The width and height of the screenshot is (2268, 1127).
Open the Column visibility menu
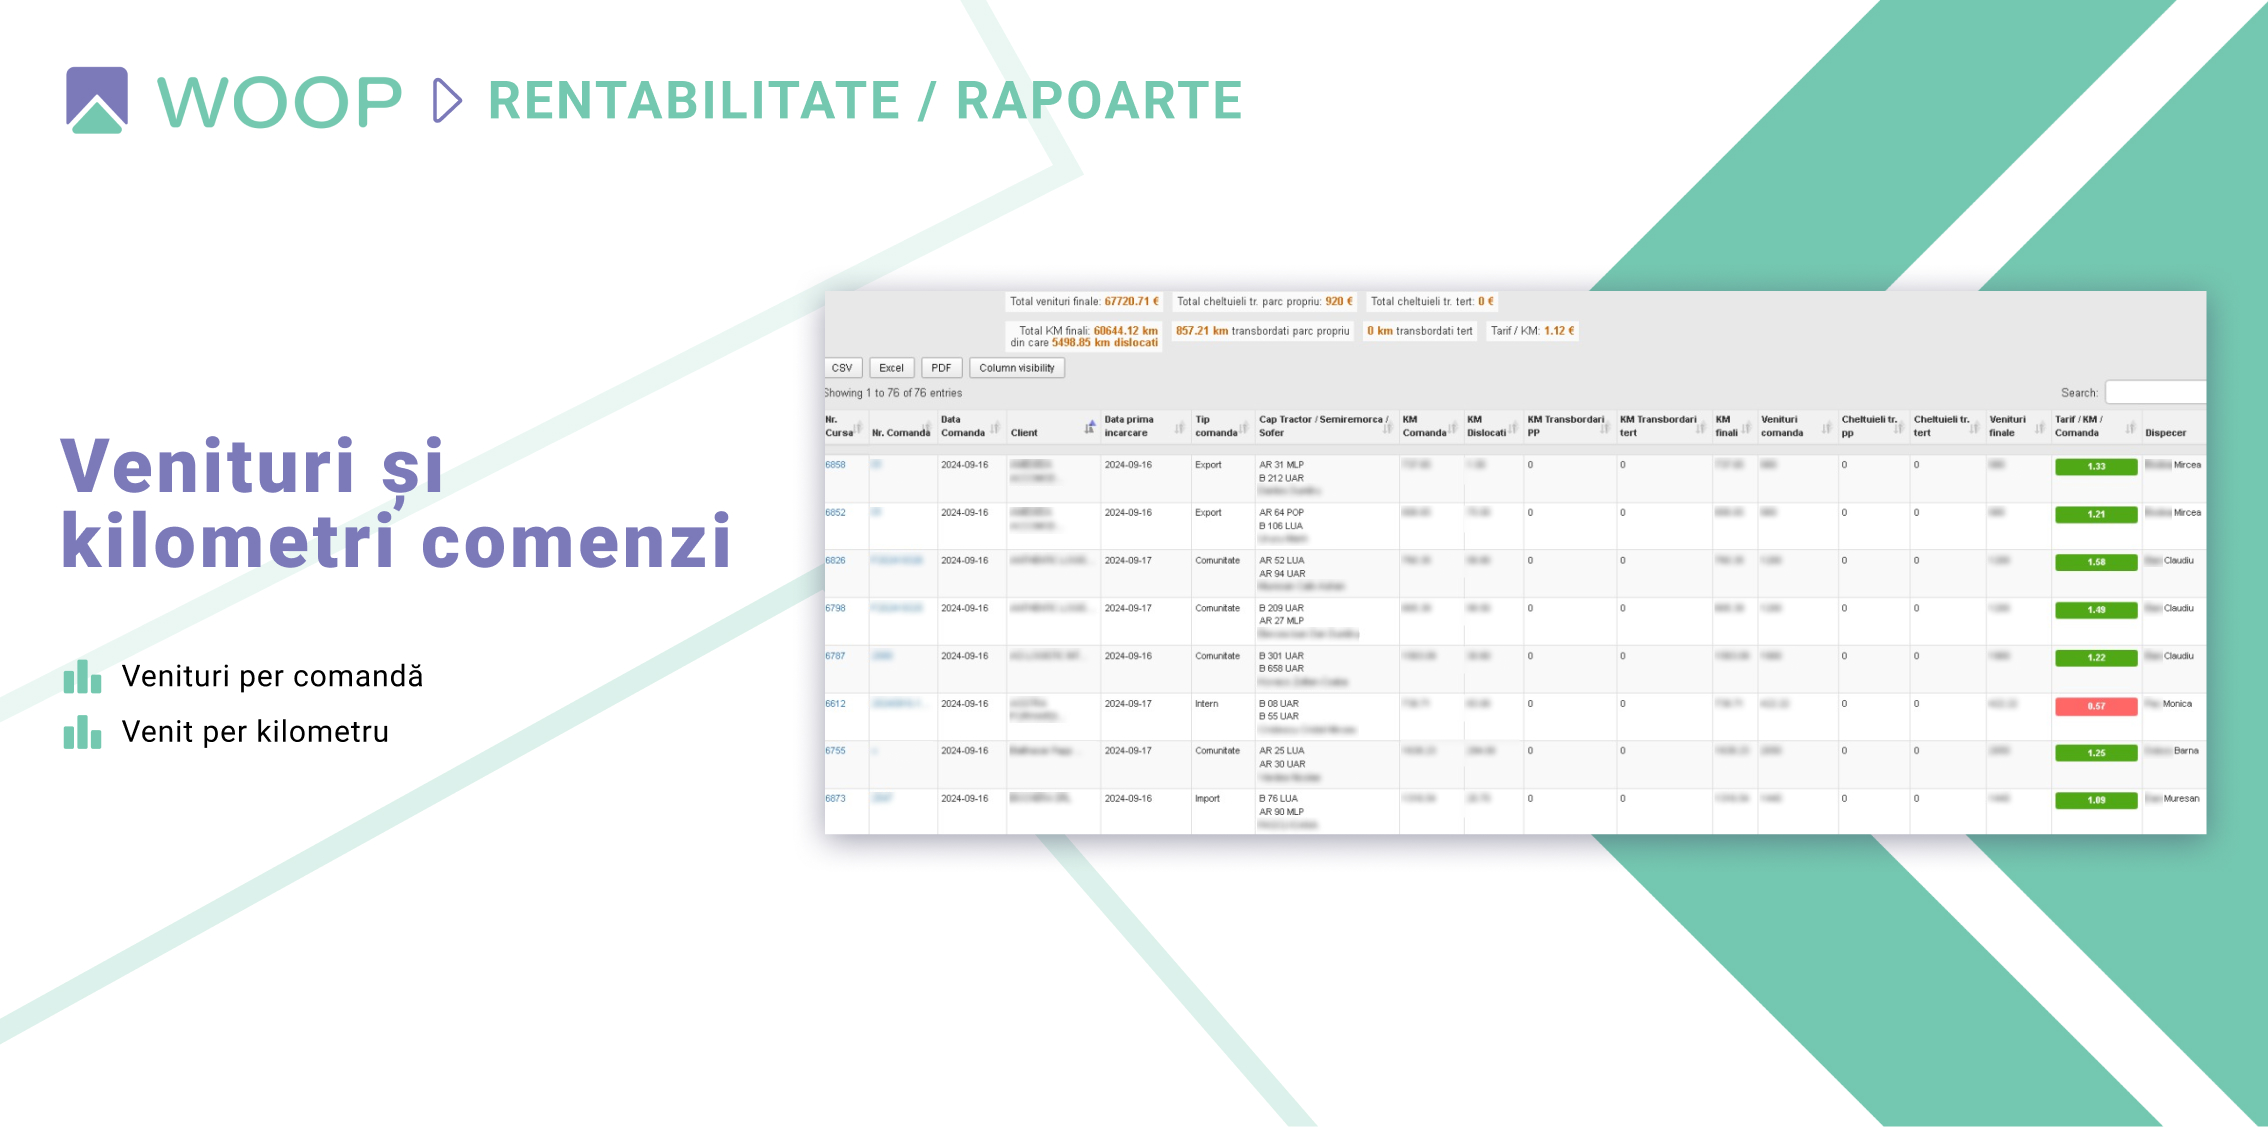tap(1017, 368)
